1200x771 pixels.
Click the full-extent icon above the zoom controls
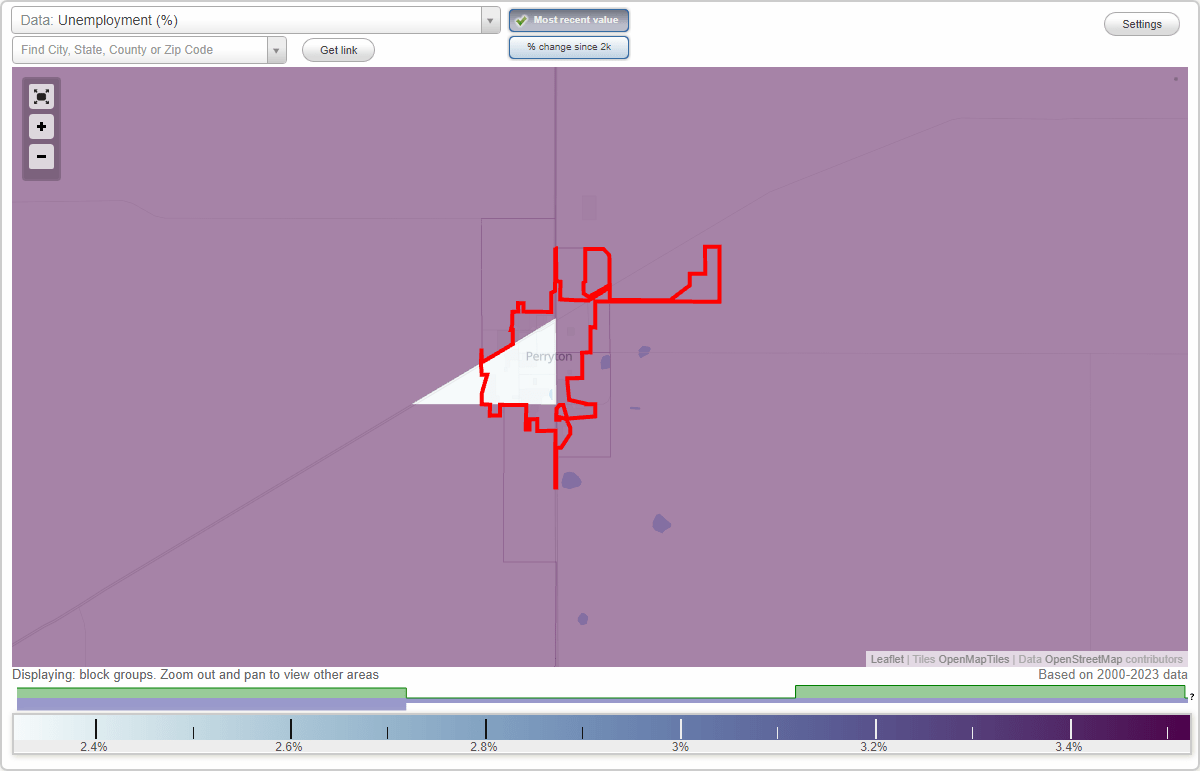pyautogui.click(x=41, y=96)
